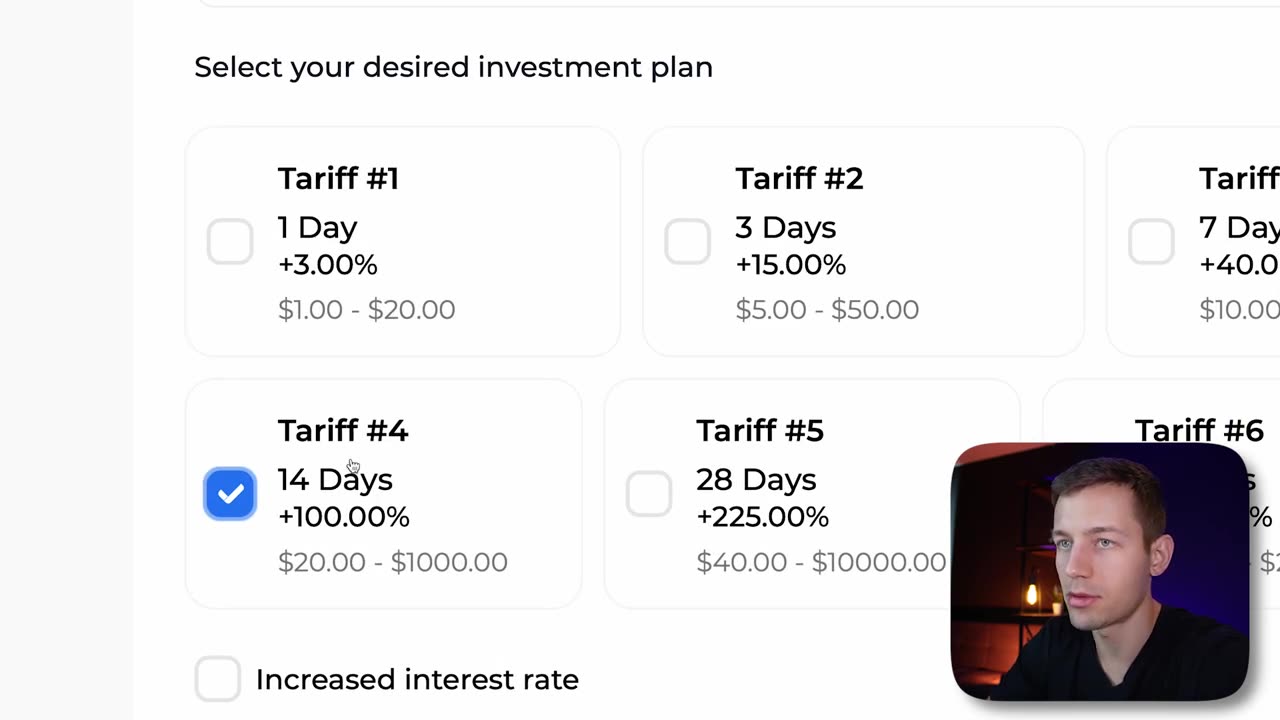1280x720 pixels.
Task: Toggle the Increased interest rate checkbox
Action: click(218, 679)
